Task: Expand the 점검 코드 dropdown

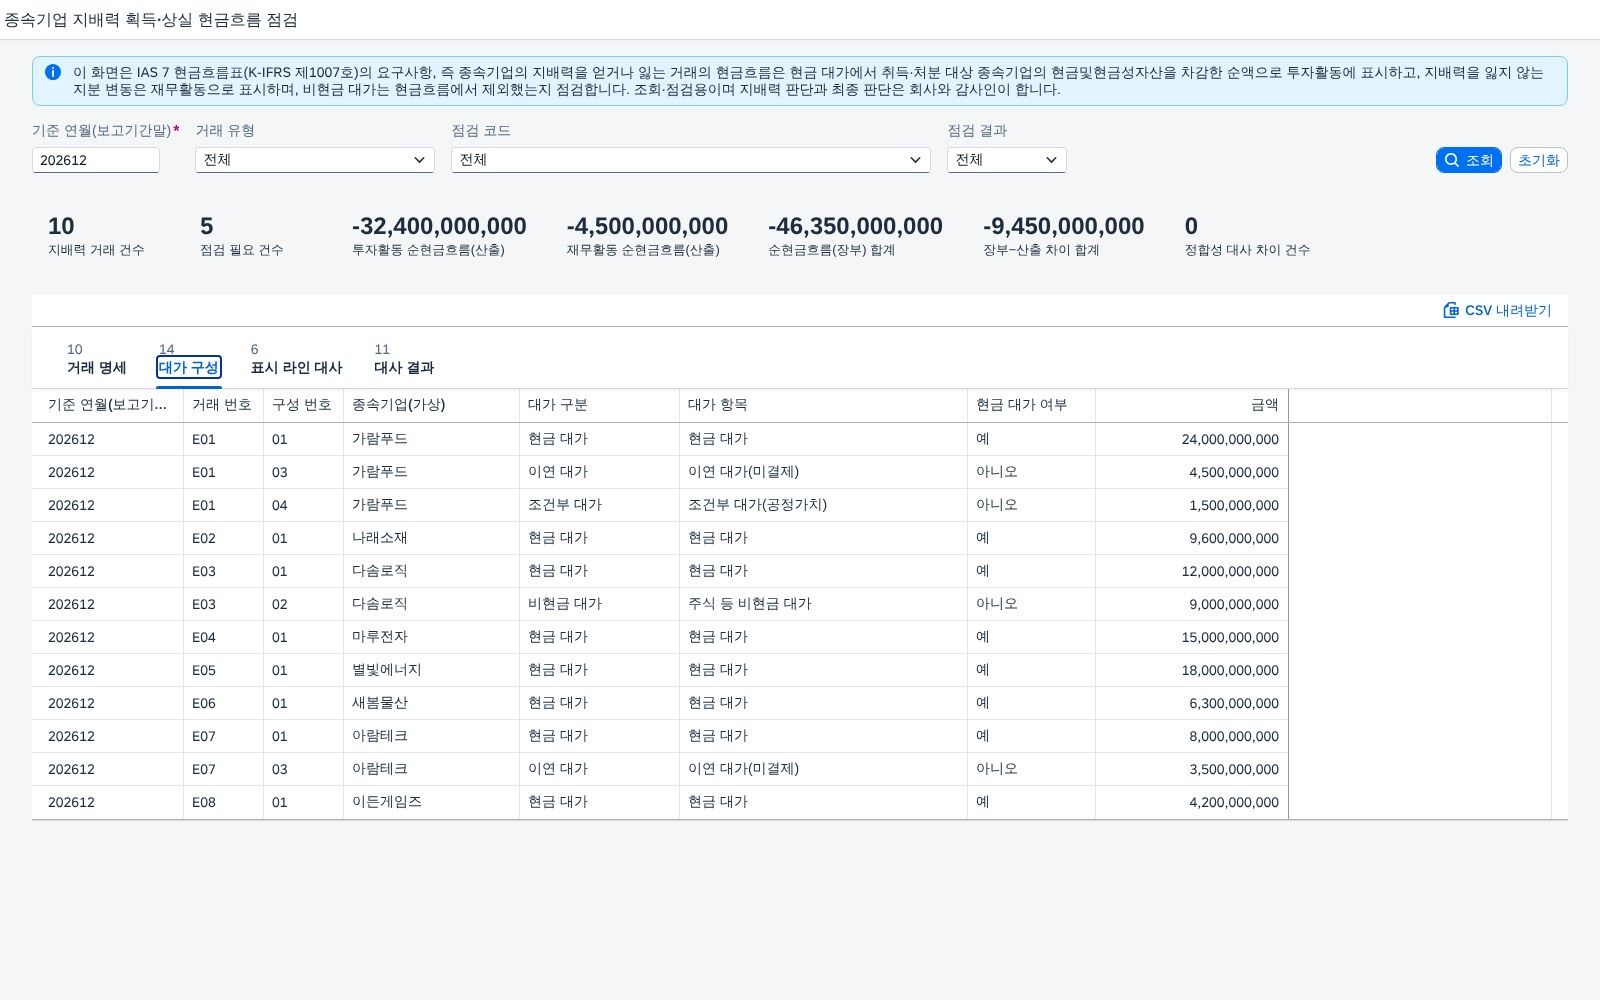Action: 691,160
